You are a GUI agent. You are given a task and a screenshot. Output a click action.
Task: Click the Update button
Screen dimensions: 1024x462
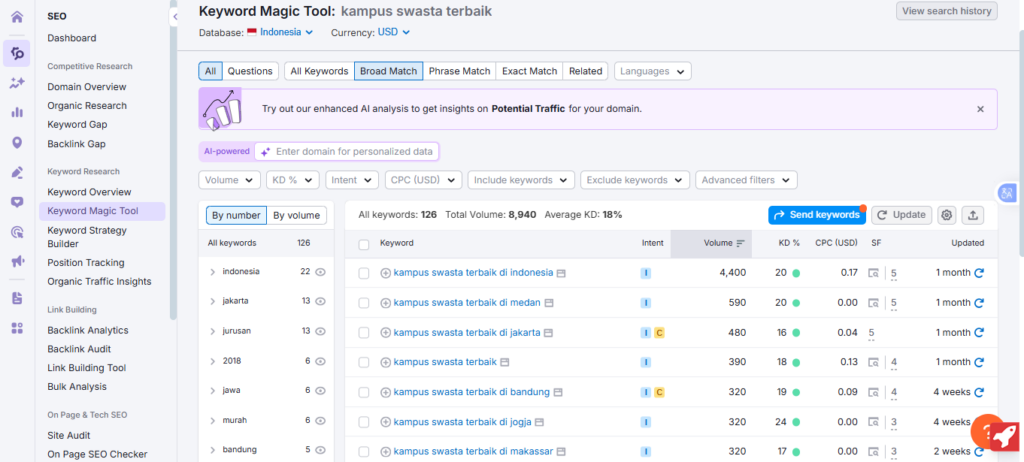coord(902,215)
